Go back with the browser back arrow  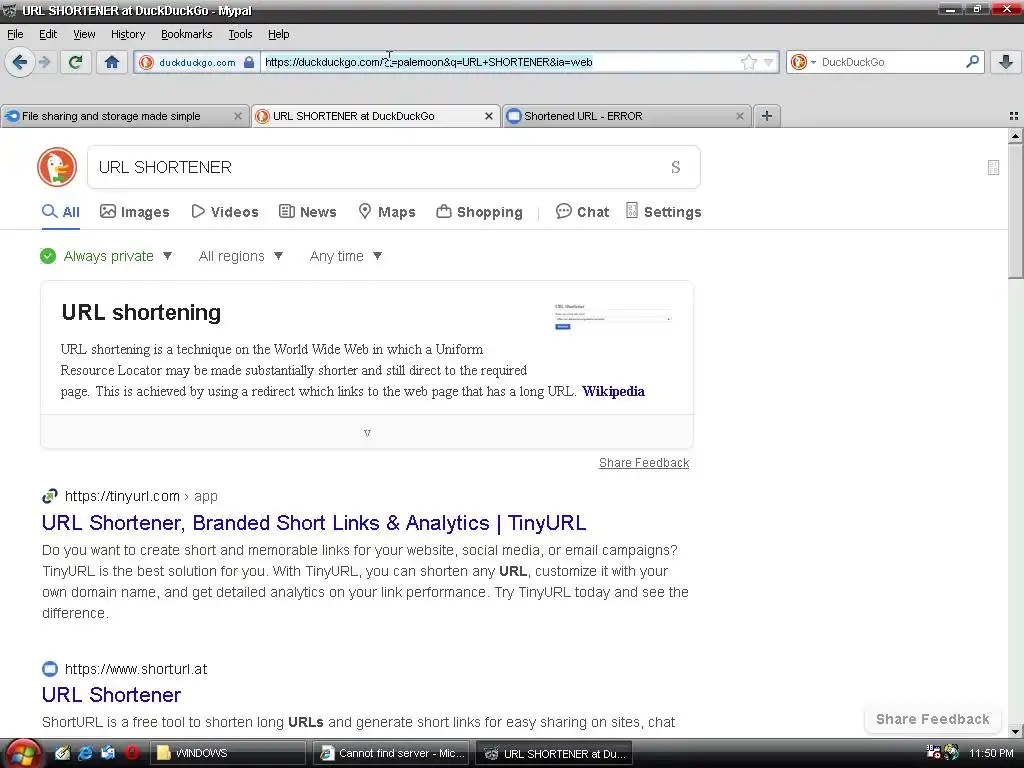[x=20, y=62]
